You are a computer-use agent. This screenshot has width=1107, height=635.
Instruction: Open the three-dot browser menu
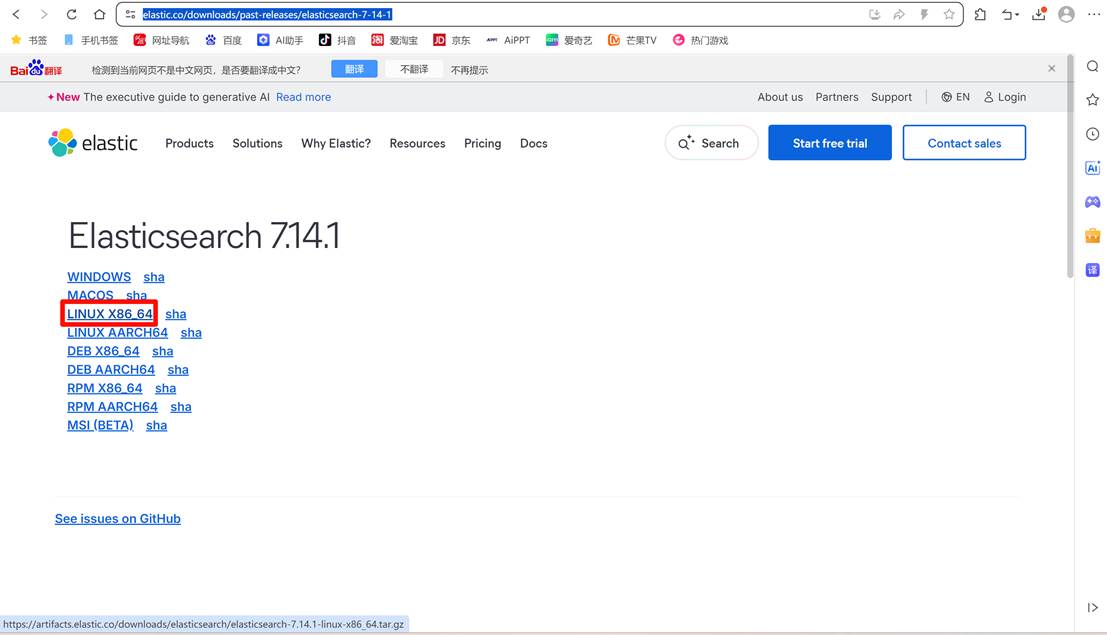[1094, 14]
